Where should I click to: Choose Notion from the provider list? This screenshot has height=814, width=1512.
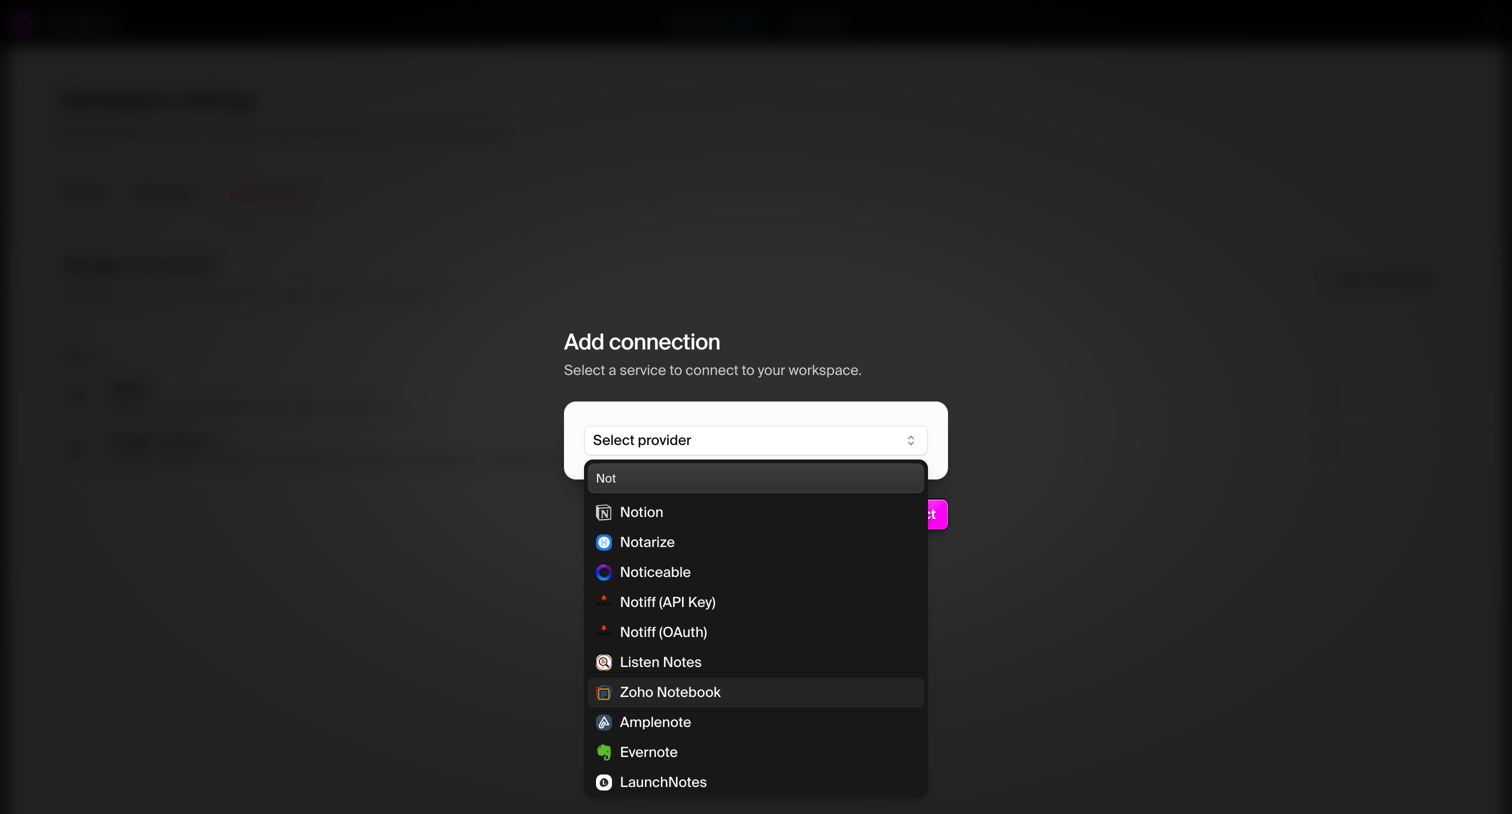[756, 513]
